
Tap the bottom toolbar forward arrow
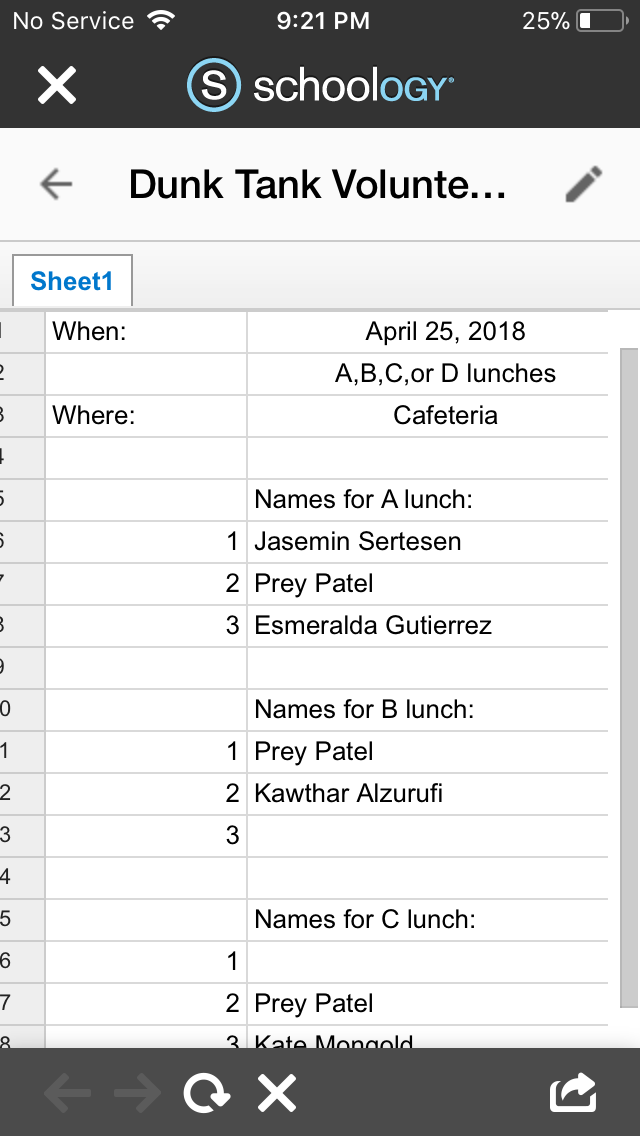point(137,1093)
